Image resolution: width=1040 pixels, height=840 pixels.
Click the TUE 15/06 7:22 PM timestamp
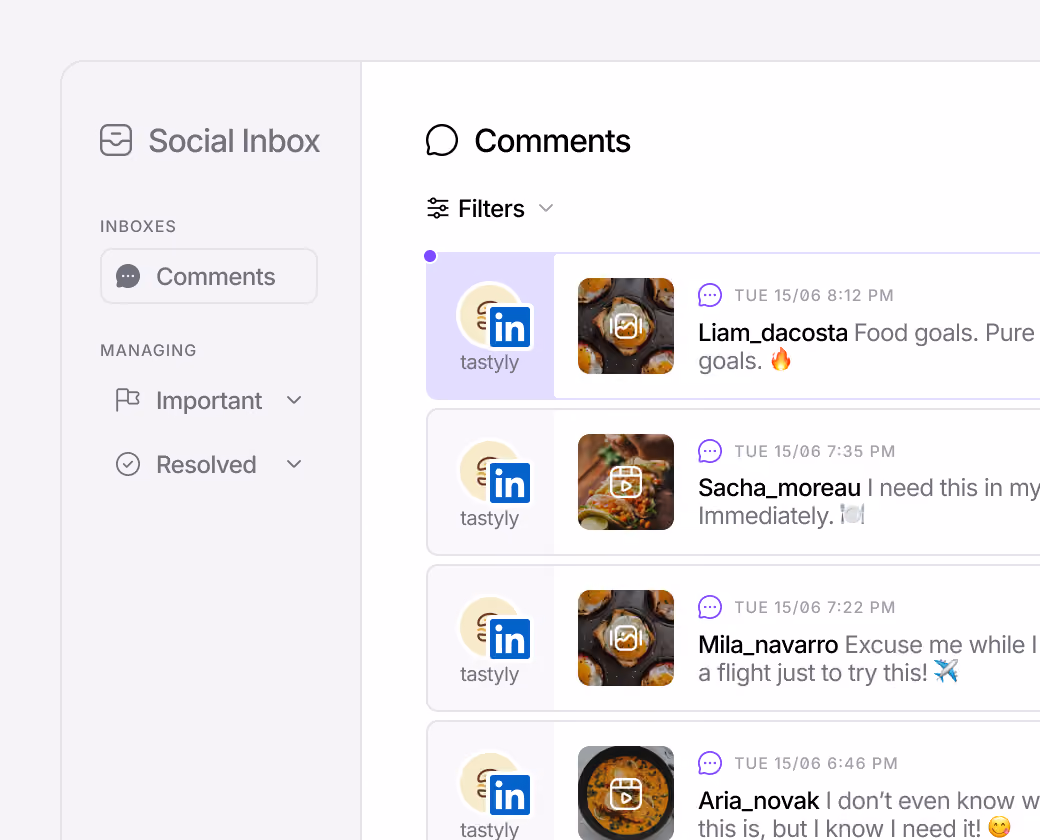click(814, 607)
